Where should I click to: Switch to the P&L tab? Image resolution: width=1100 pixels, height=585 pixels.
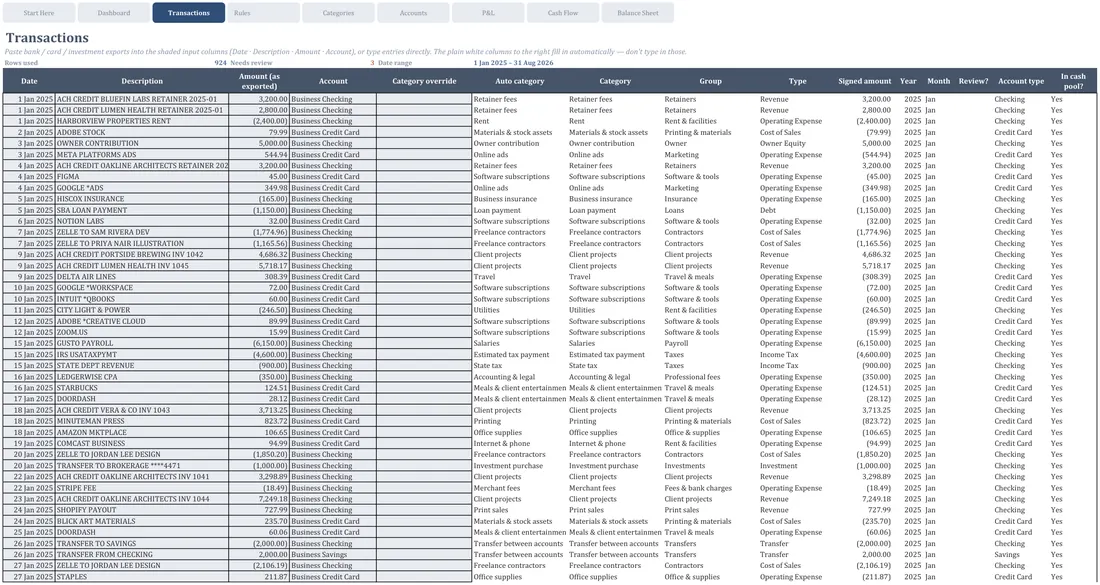488,13
